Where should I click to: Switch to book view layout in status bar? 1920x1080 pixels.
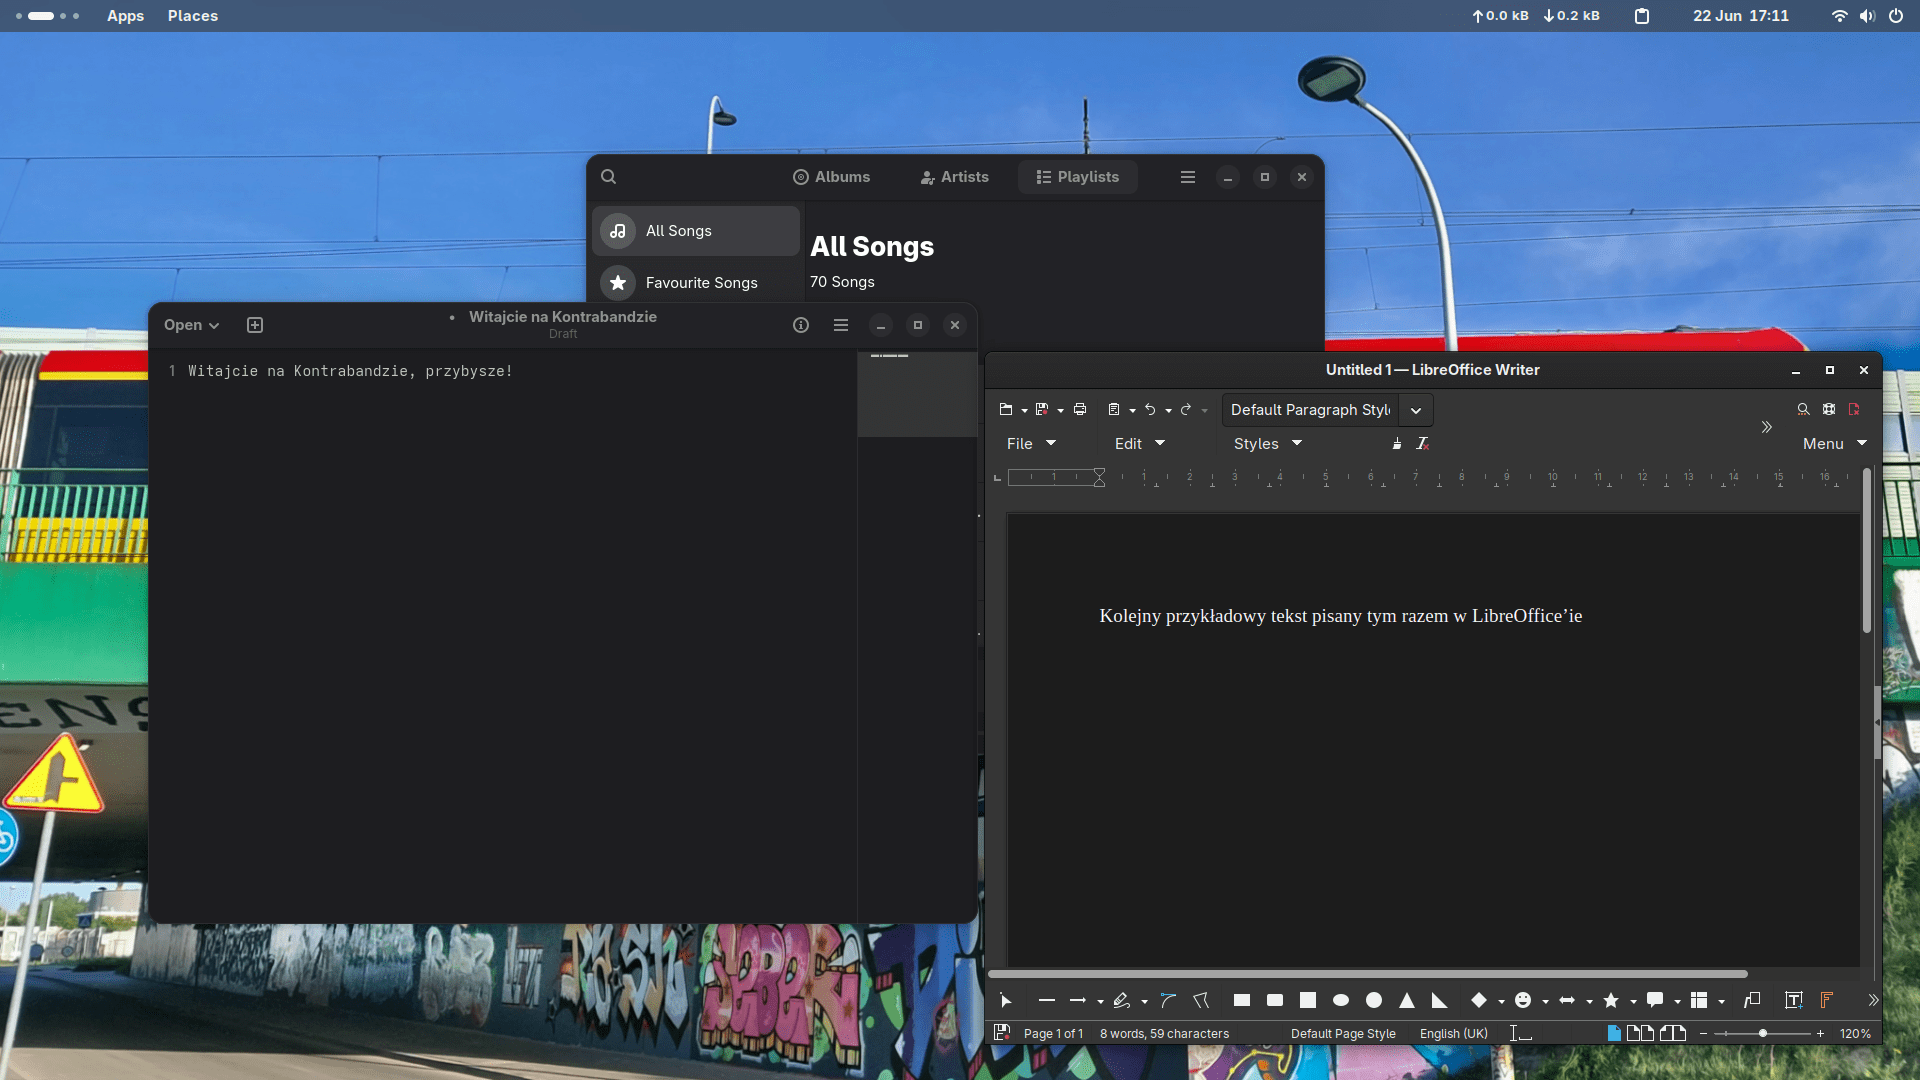pyautogui.click(x=1673, y=1033)
